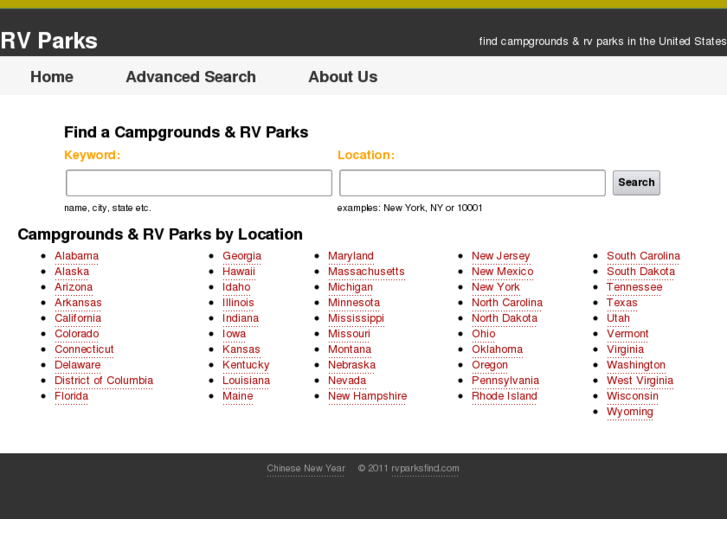Choose the Kentucky link

coord(246,365)
